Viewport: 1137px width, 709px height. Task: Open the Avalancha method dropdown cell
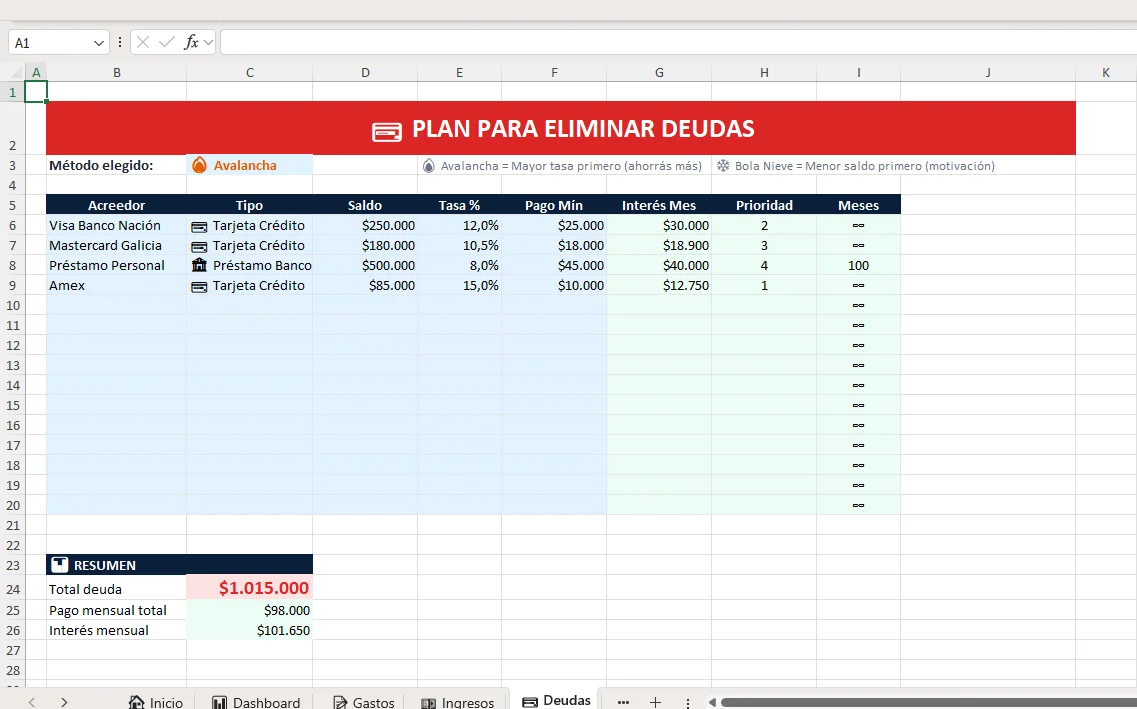click(x=249, y=164)
